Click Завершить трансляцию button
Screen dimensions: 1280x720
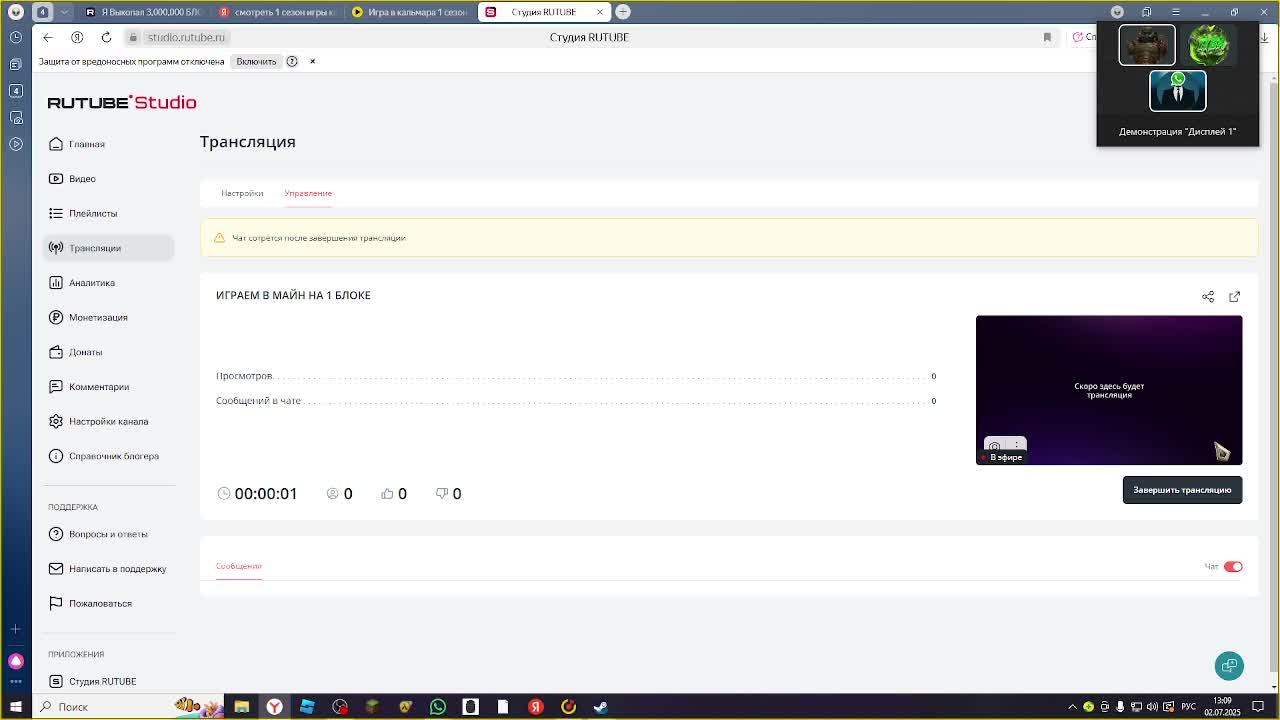click(x=1182, y=490)
